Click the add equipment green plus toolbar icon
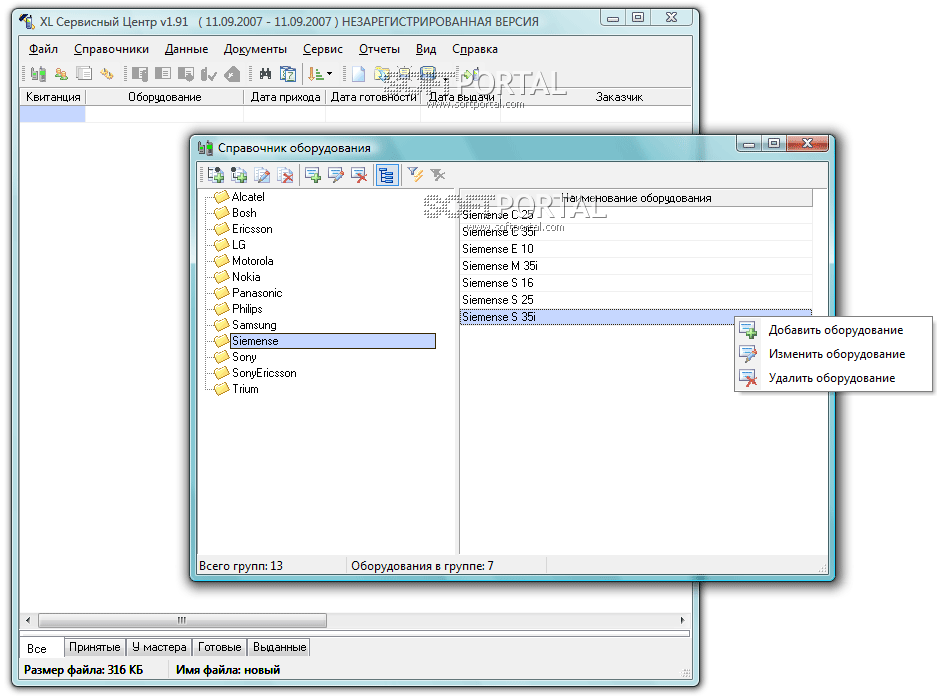 click(x=313, y=175)
